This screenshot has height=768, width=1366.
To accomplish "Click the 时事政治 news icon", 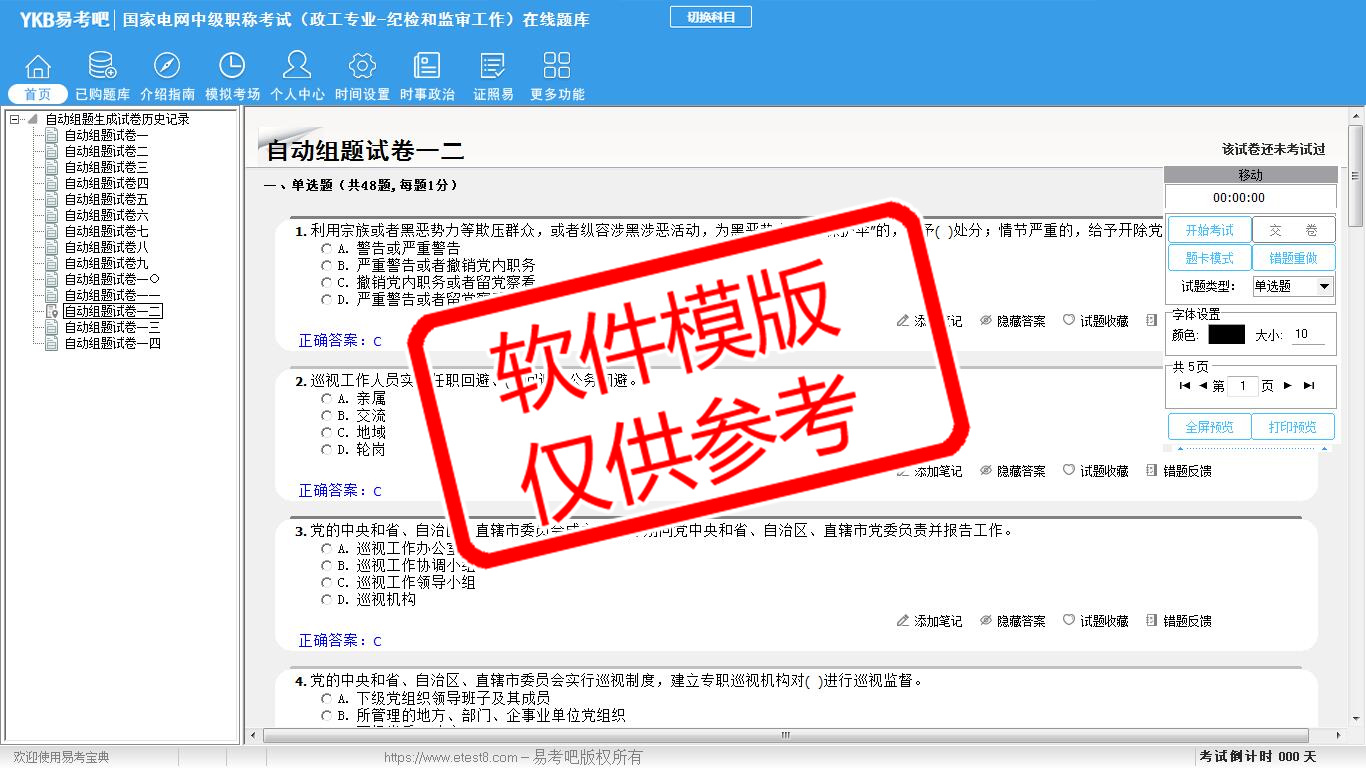I will pyautogui.click(x=427, y=67).
